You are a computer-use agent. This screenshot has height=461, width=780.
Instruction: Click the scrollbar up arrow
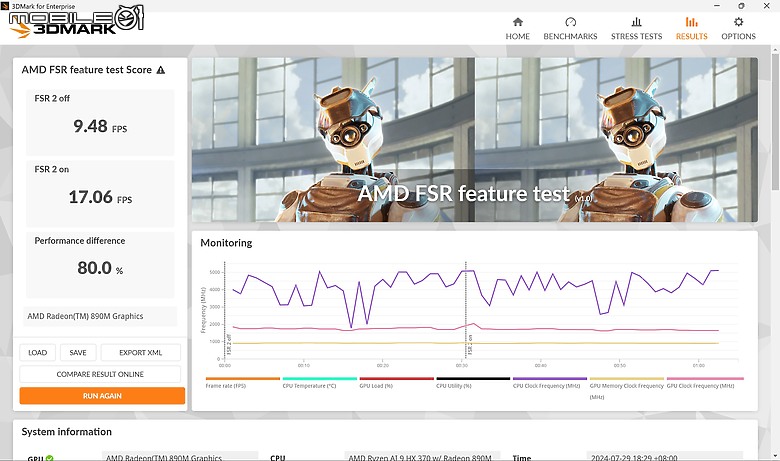tap(775, 50)
